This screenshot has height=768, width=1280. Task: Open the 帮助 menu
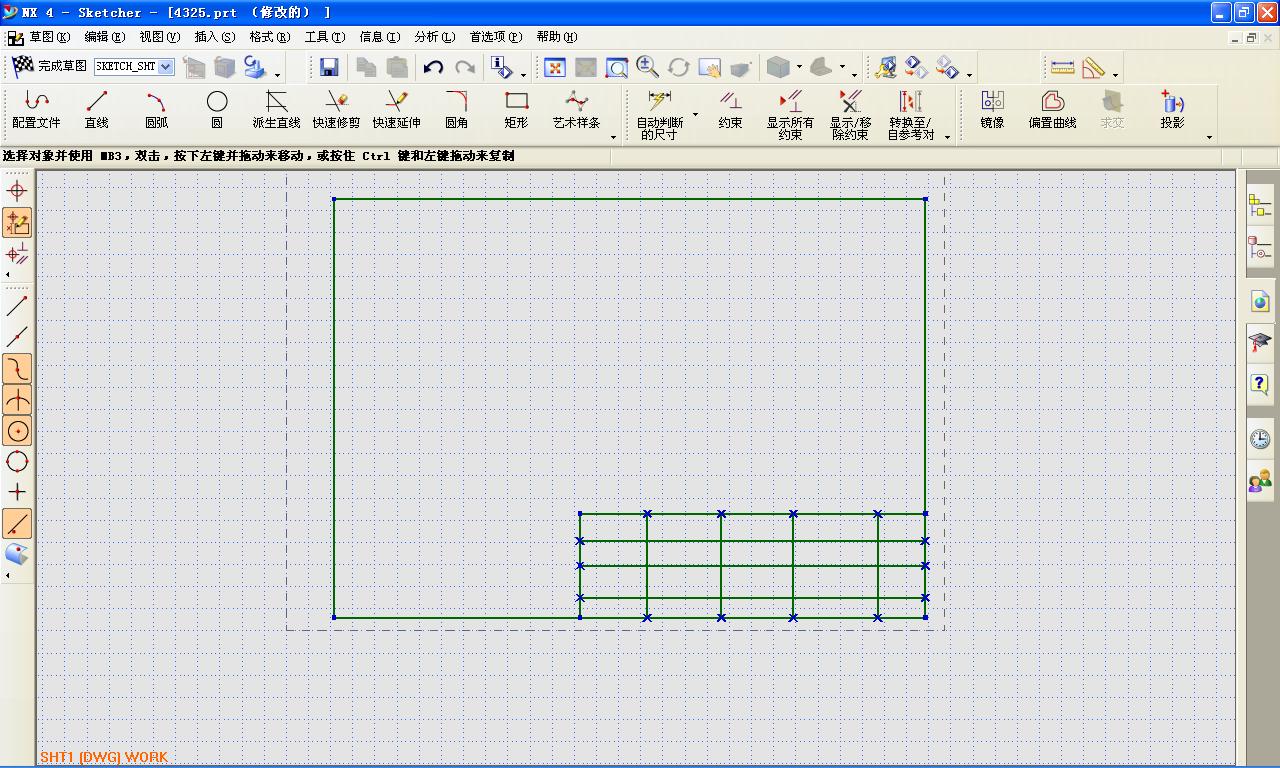[x=557, y=37]
